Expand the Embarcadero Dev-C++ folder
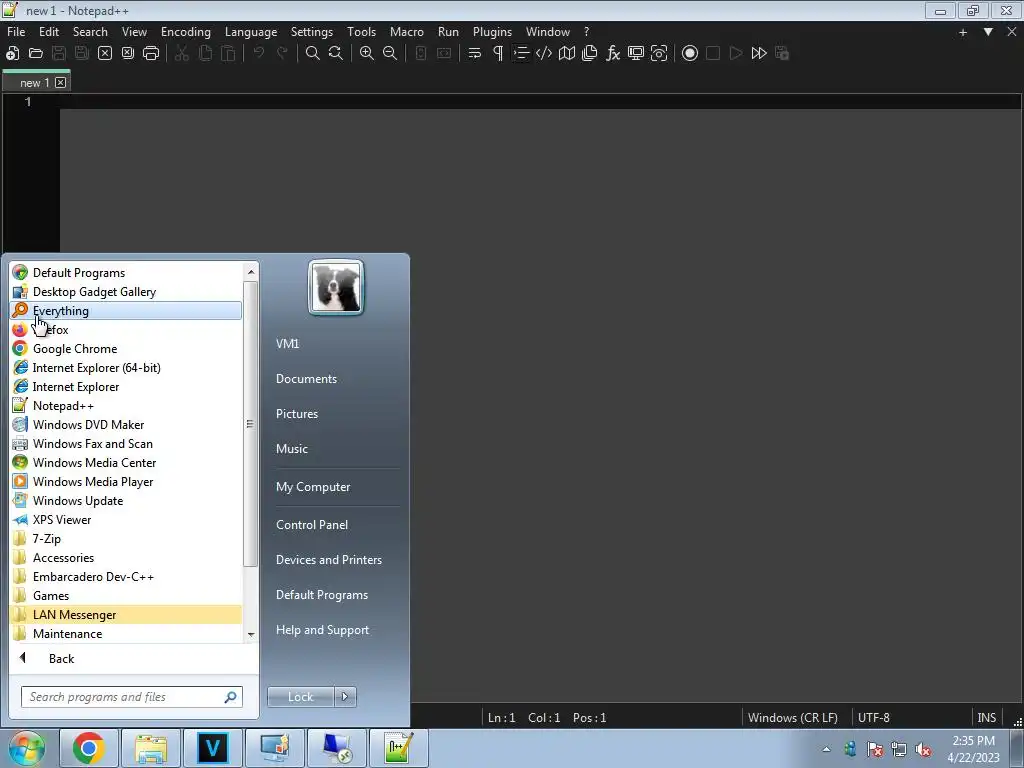Image resolution: width=1024 pixels, height=768 pixels. (126, 577)
